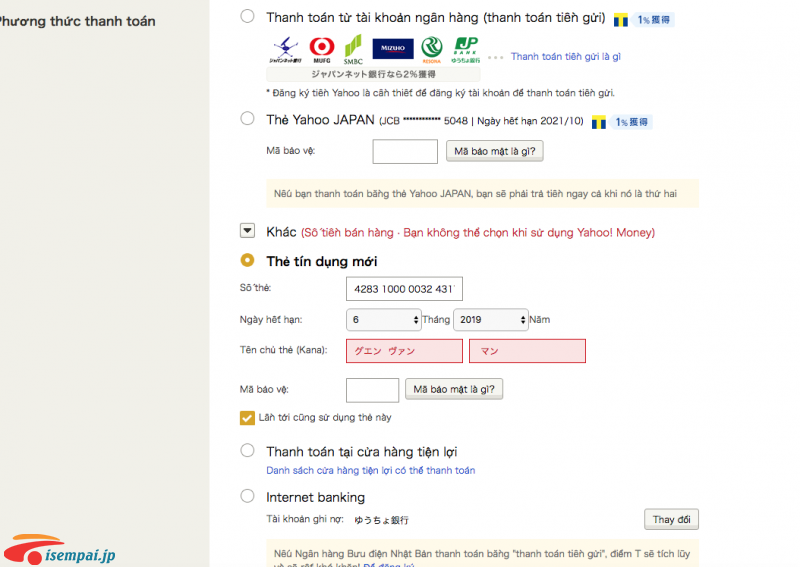
Task: Toggle 'Lần tới cũng sử dụng thẻ này' checkbox
Action: 247,418
